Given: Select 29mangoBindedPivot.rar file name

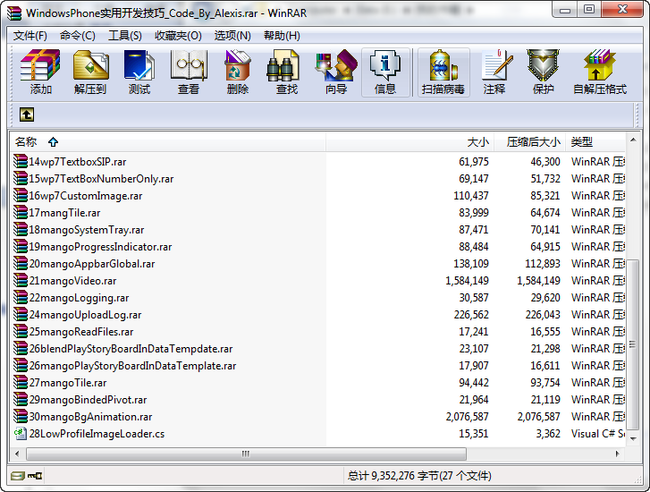Looking at the screenshot, I should coord(88,400).
